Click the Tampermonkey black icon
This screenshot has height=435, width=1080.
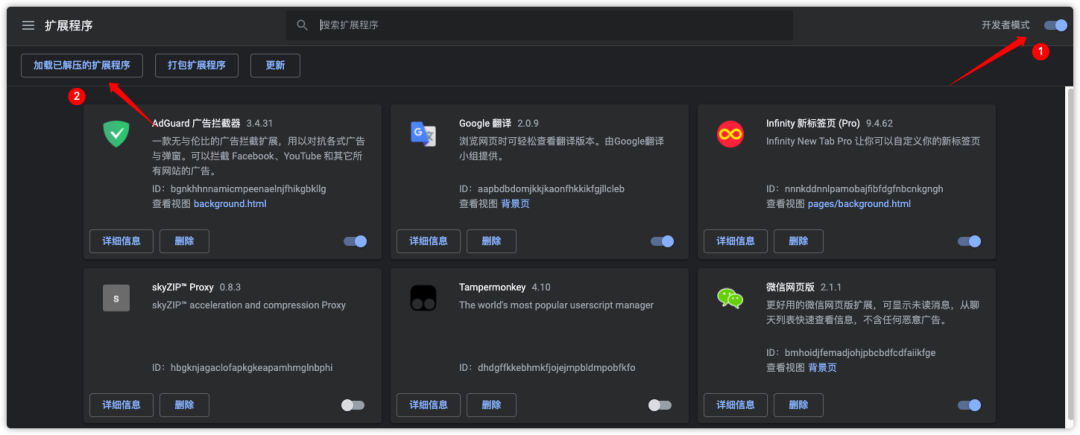click(x=423, y=298)
